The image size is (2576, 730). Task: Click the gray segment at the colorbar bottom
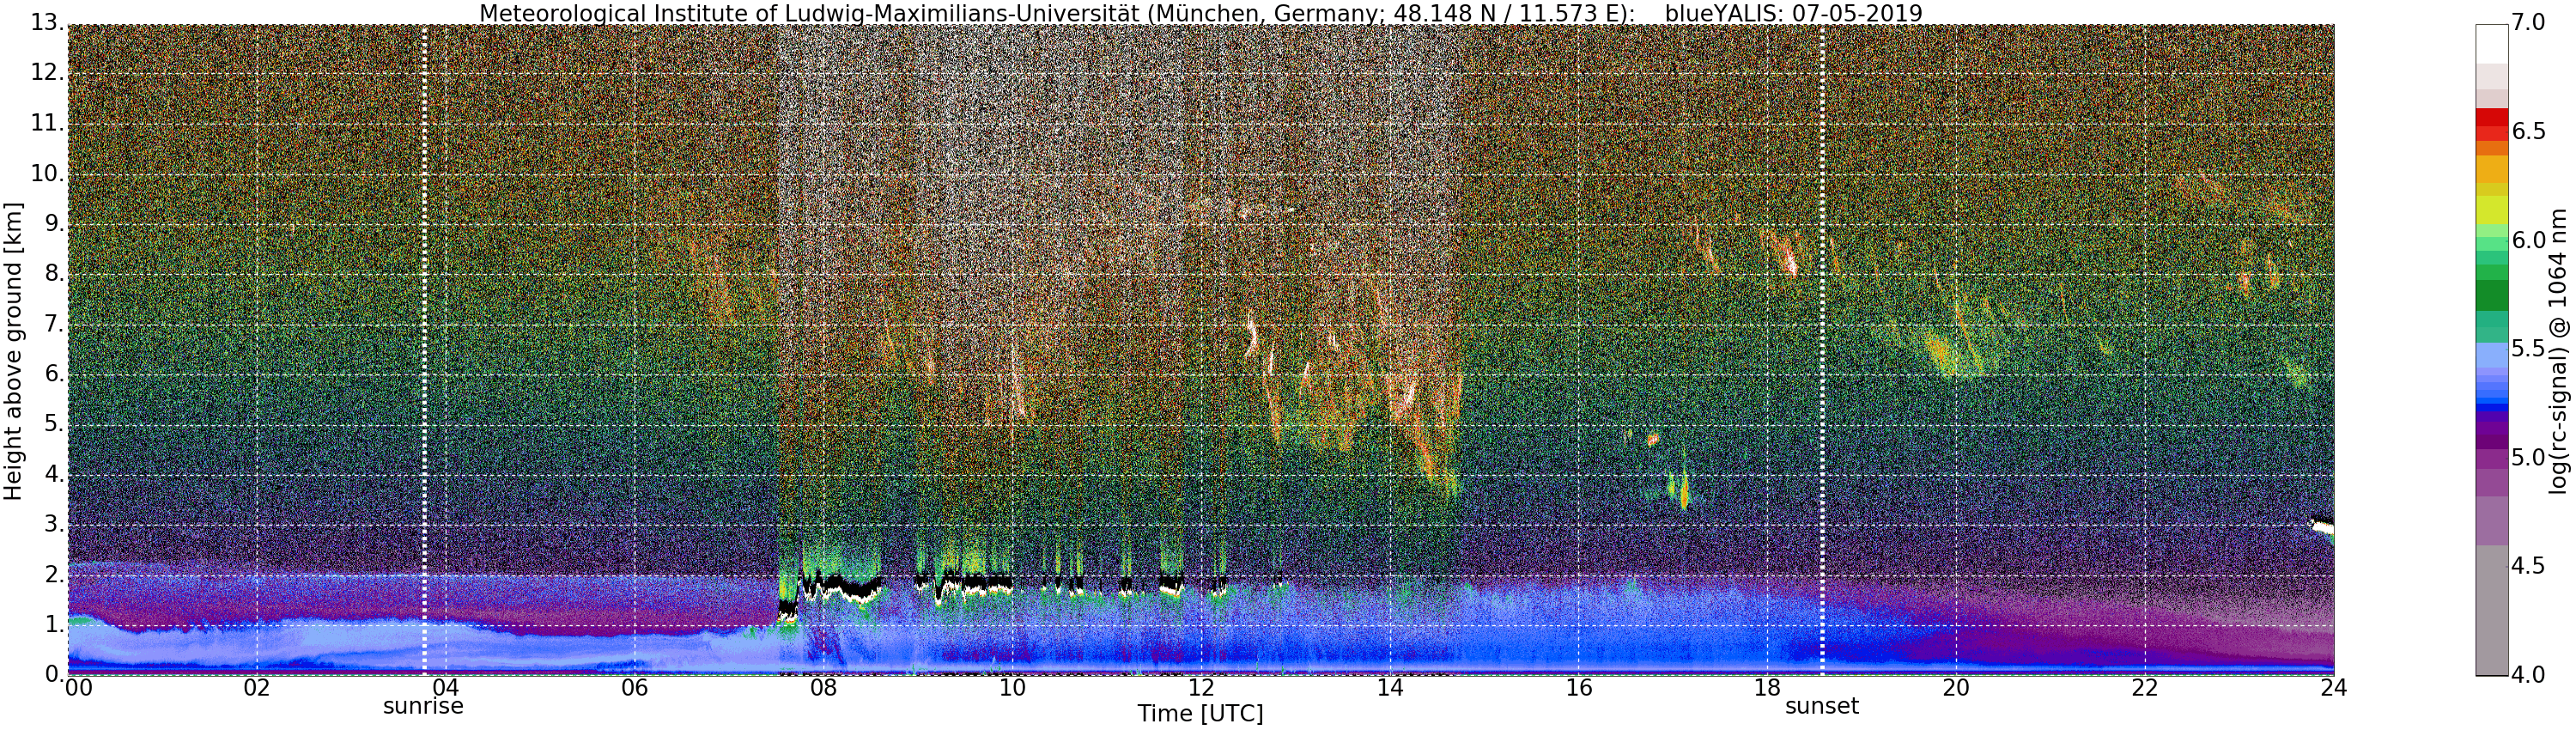[2492, 610]
